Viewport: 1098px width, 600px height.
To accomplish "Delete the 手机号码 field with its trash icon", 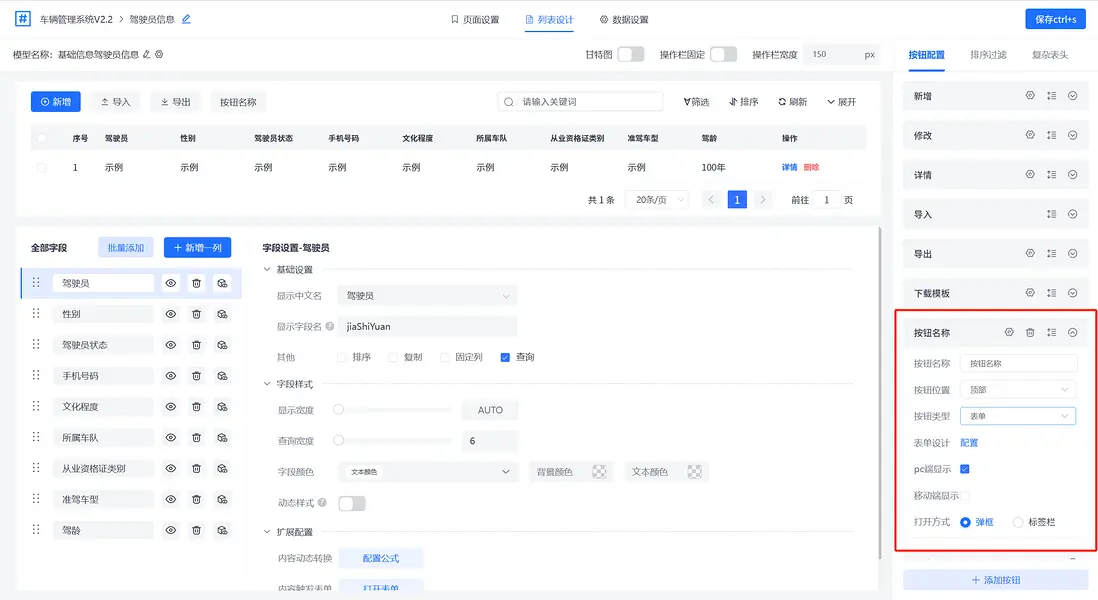I will coord(196,376).
